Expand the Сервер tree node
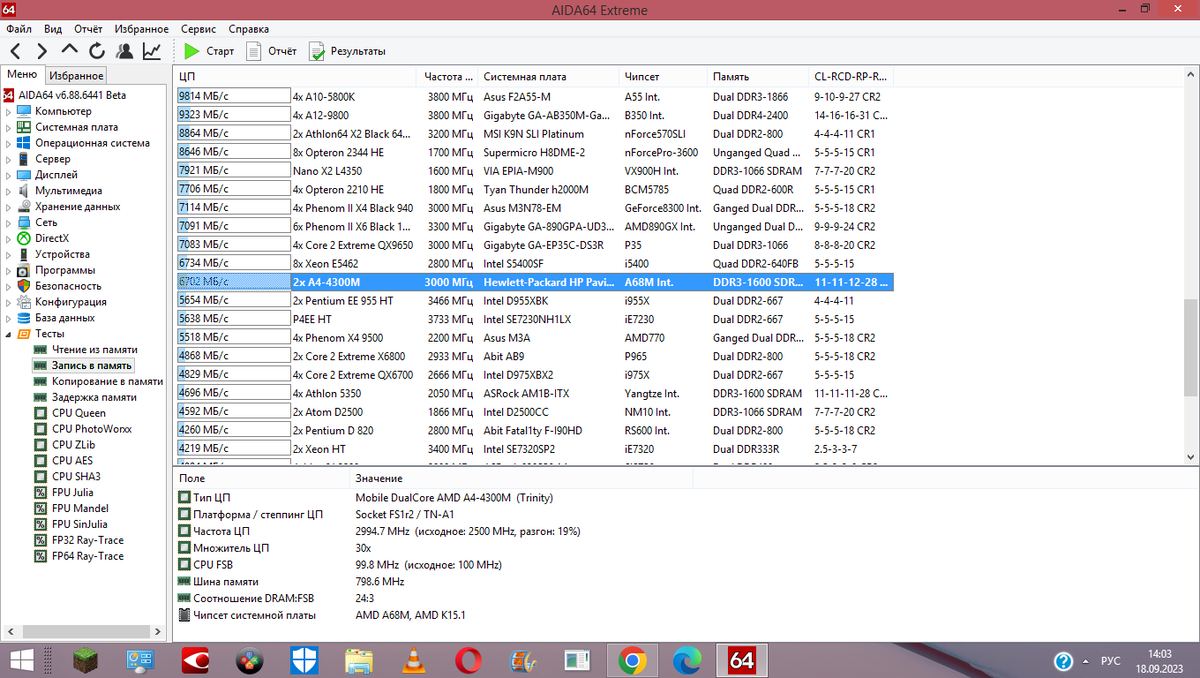The image size is (1200, 678). point(9,159)
